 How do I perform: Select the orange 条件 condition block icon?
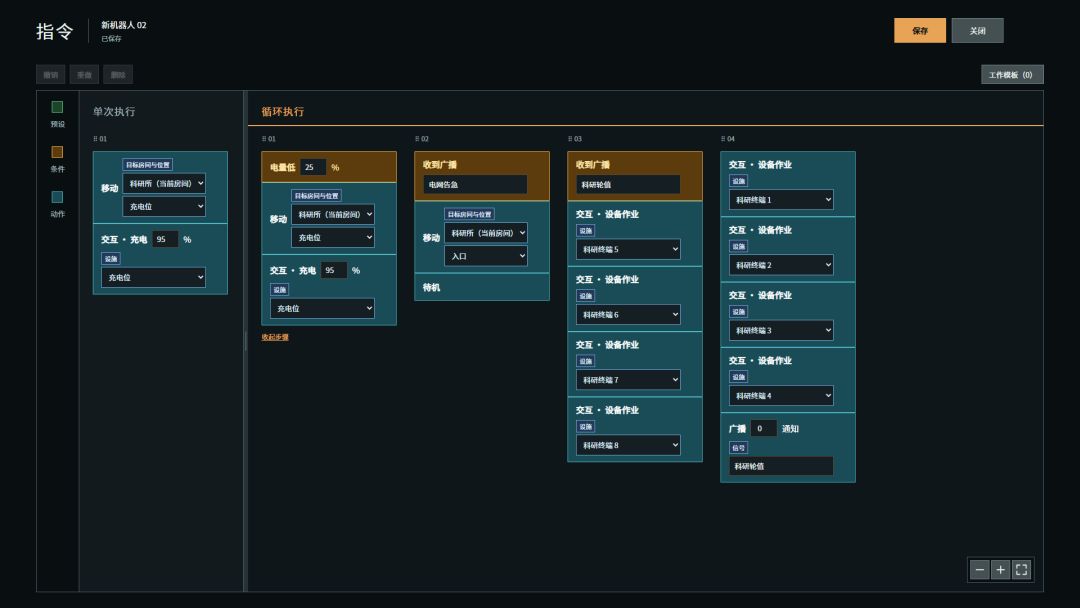(x=57, y=152)
